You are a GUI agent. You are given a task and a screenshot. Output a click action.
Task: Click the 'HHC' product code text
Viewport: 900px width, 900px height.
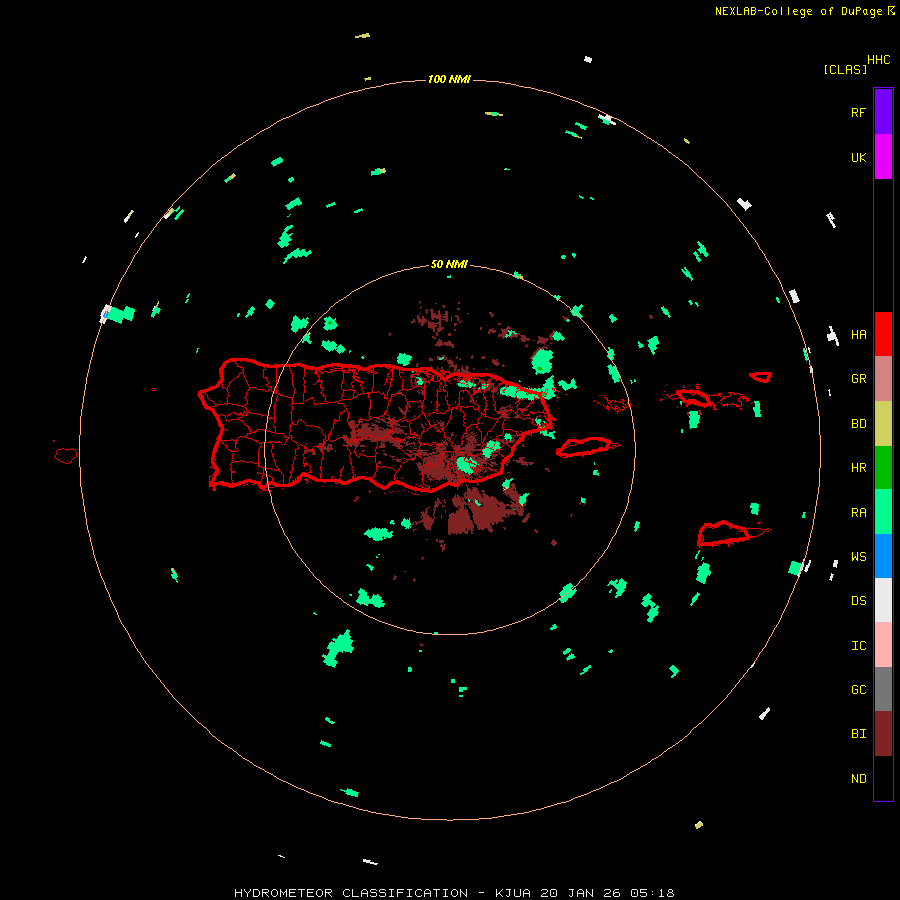tap(879, 60)
